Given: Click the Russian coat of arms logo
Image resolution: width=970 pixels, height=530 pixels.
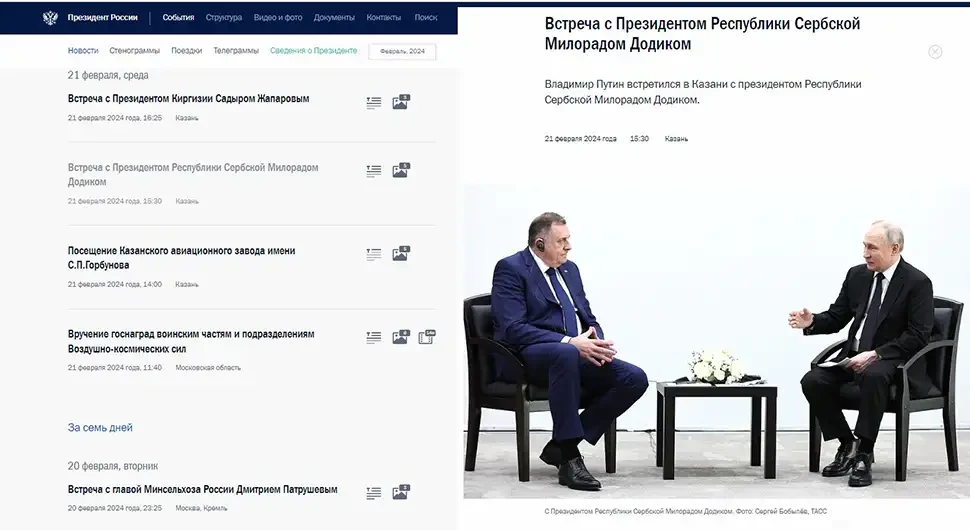Looking at the screenshot, I should (50, 17).
